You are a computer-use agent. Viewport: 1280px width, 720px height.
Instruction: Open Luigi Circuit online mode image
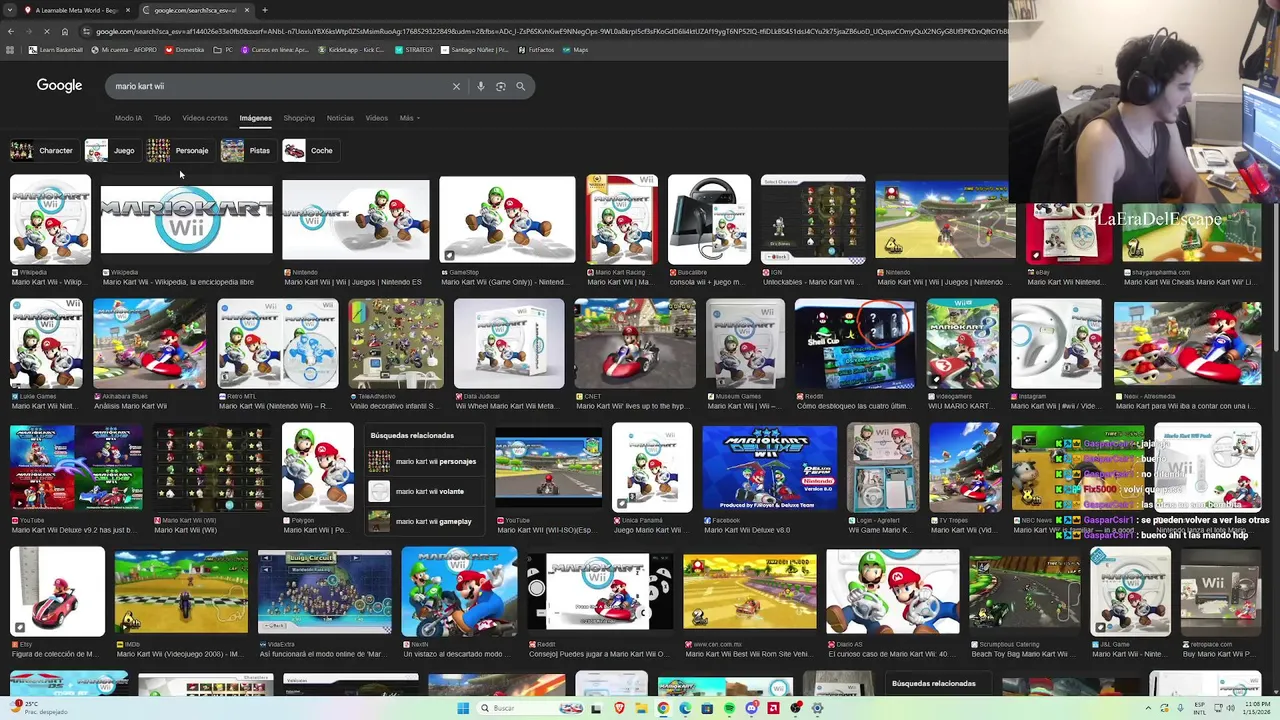[325, 592]
